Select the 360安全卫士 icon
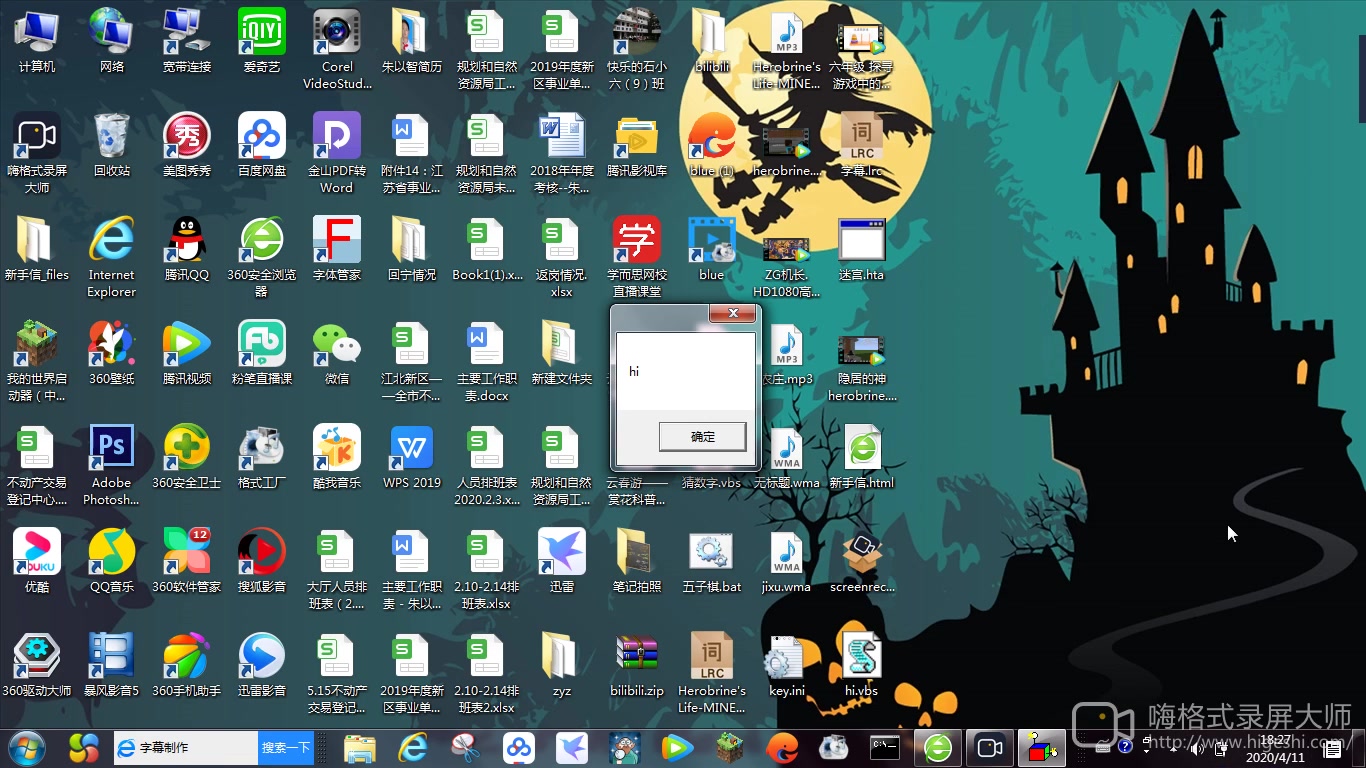 point(187,457)
